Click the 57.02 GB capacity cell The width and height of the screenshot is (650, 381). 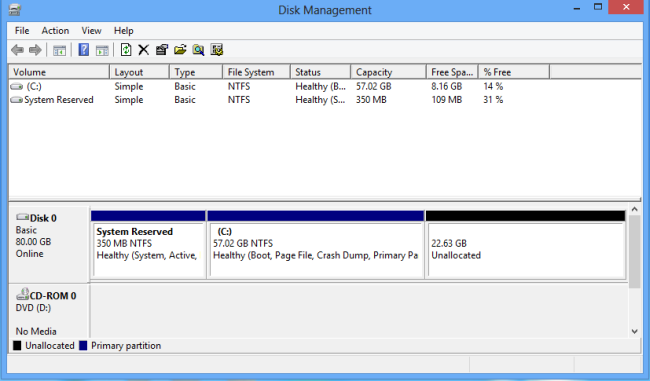[374, 87]
